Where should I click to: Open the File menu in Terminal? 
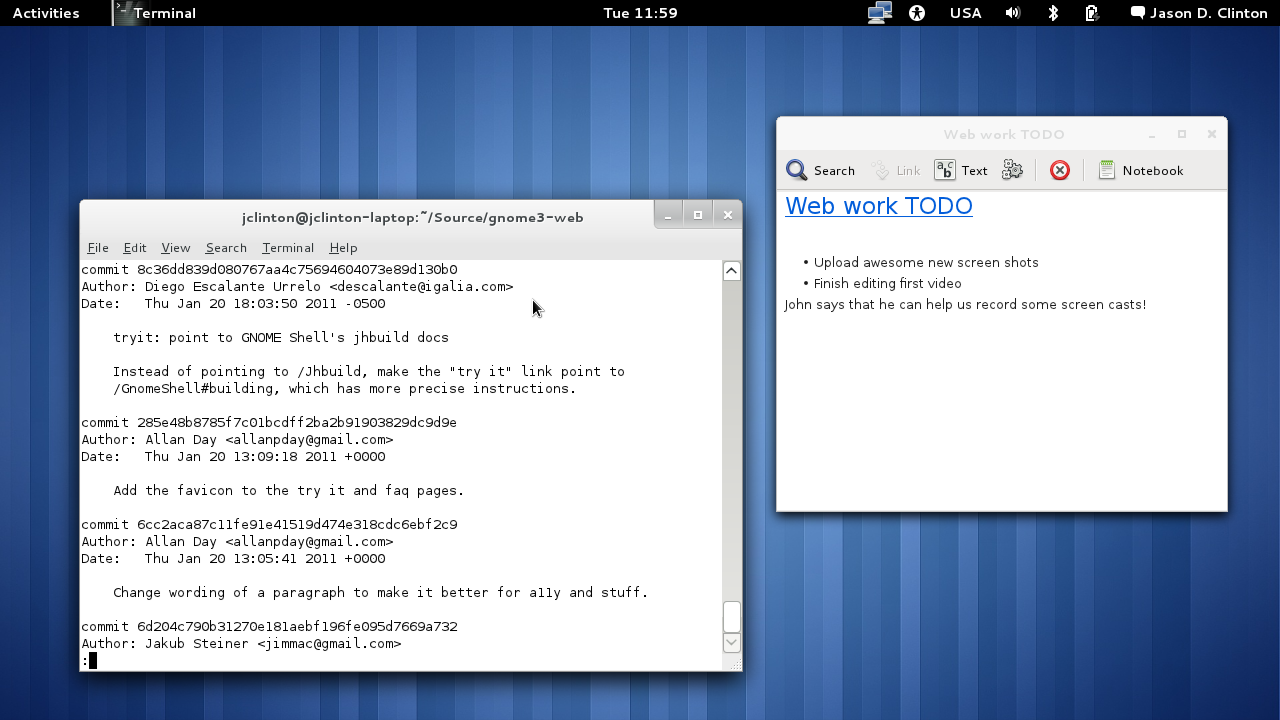97,247
